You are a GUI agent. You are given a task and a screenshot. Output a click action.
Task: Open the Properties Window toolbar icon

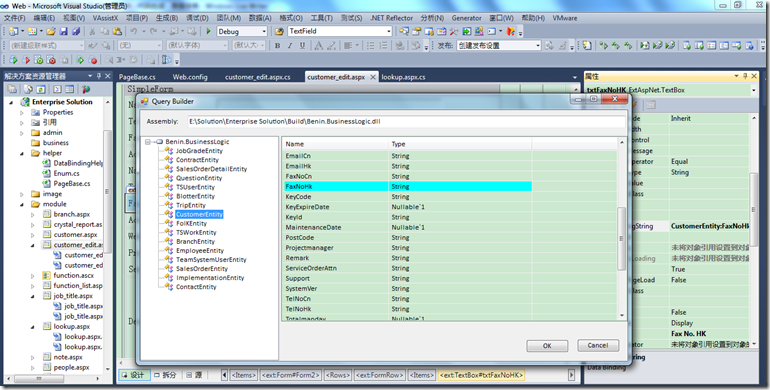pyautogui.click(x=416, y=31)
